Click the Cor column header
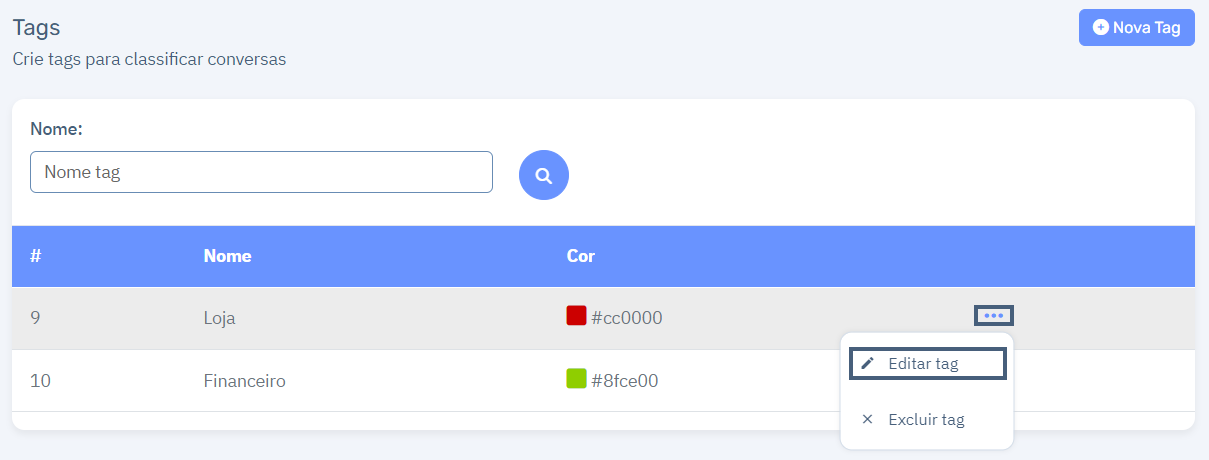Viewport: 1209px width, 460px height. tap(581, 256)
